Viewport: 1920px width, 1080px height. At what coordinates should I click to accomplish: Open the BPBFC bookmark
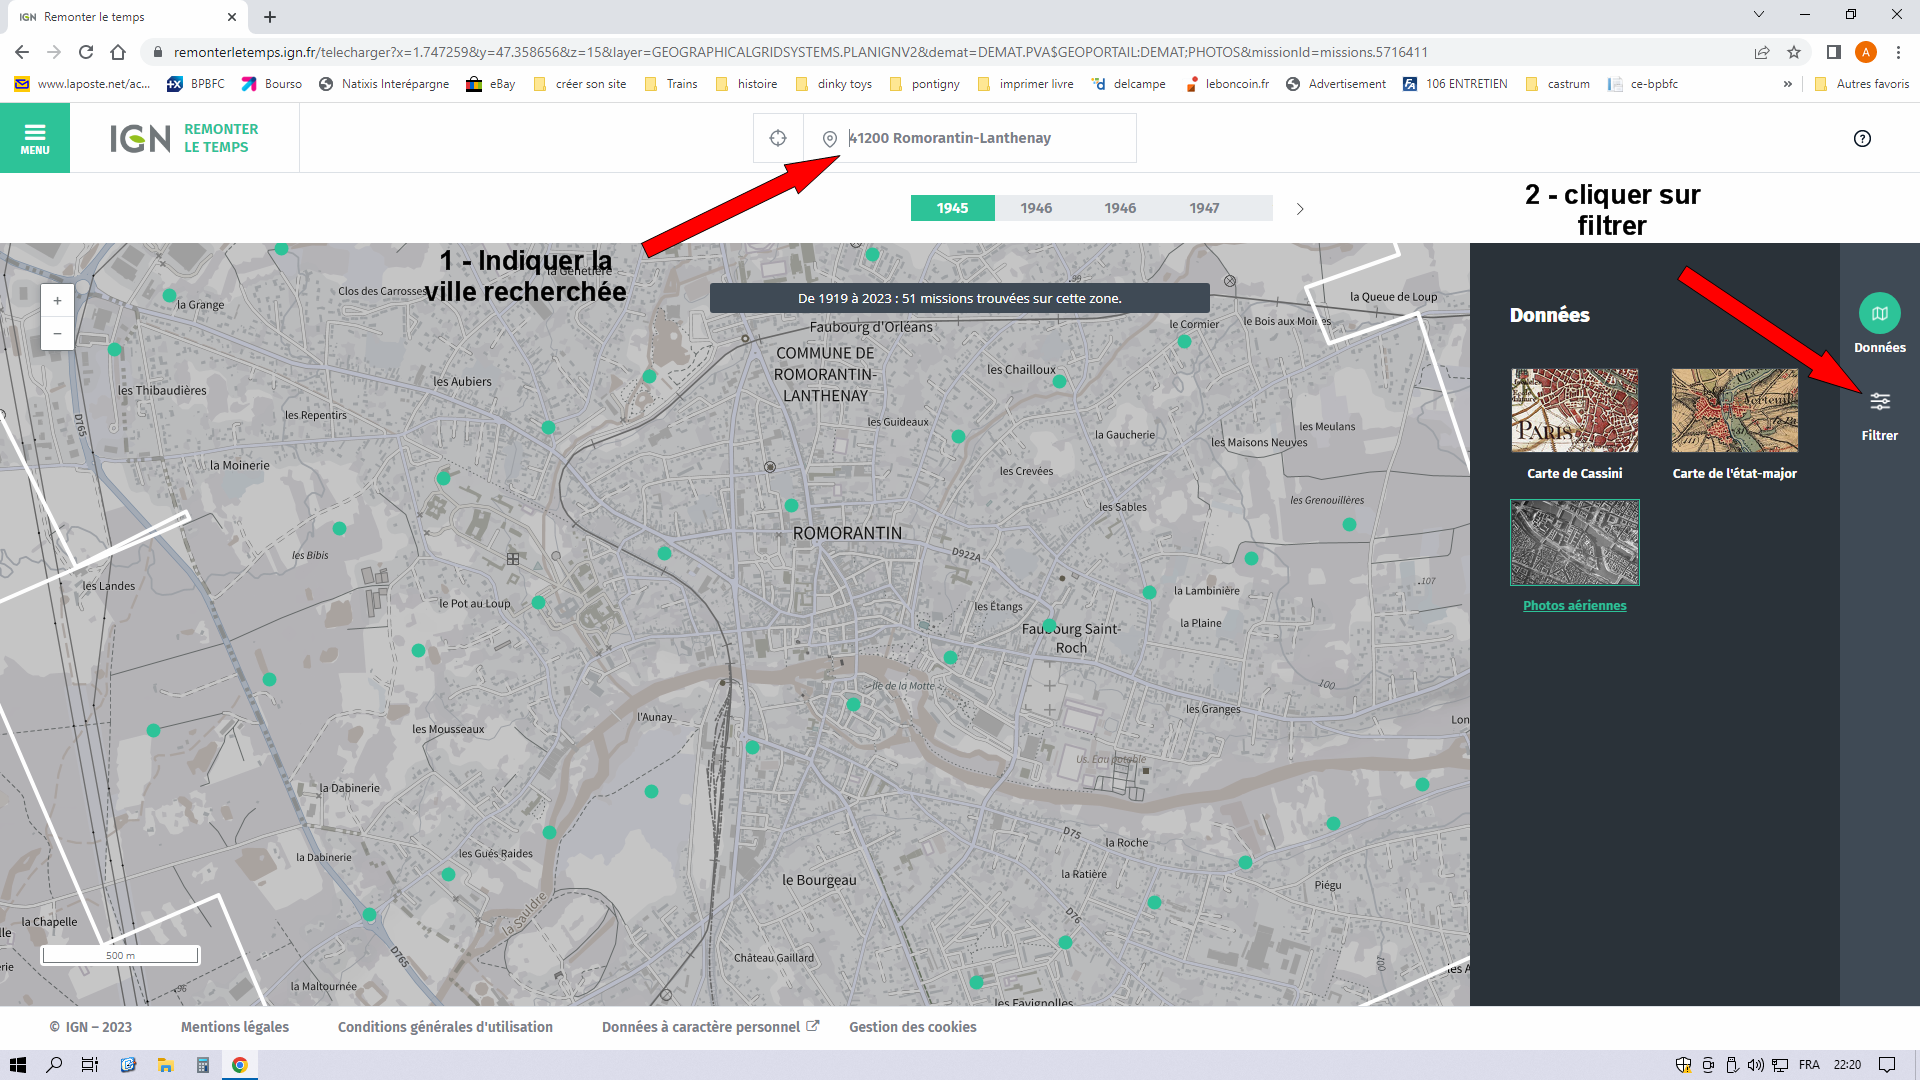(196, 84)
